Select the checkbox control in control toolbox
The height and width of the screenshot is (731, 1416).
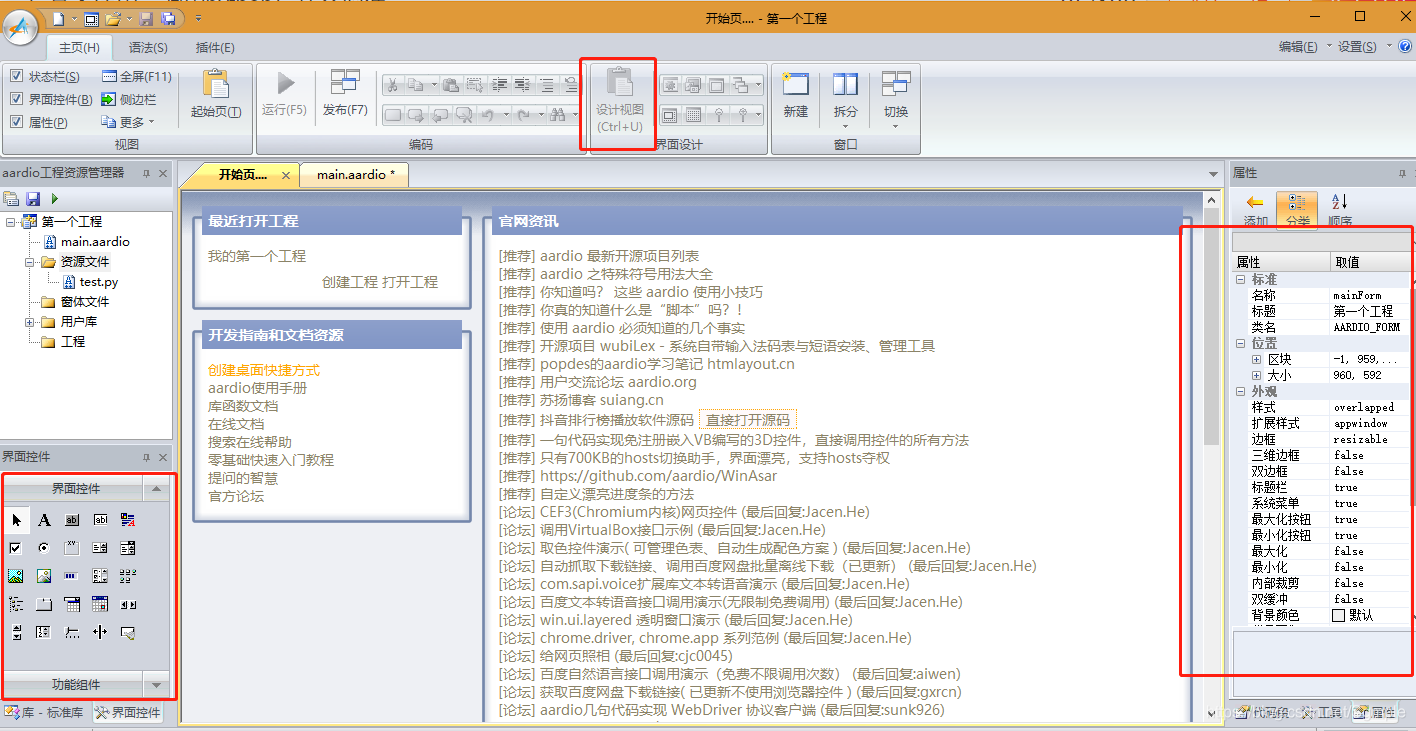pos(15,548)
